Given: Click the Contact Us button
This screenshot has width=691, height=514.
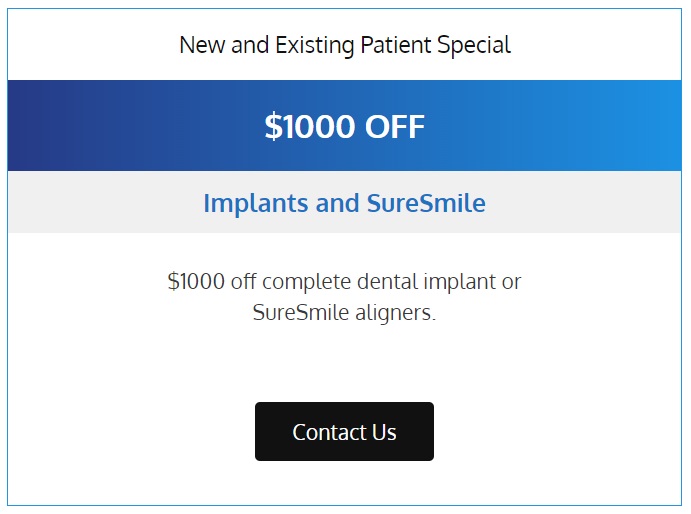Looking at the screenshot, I should (344, 431).
